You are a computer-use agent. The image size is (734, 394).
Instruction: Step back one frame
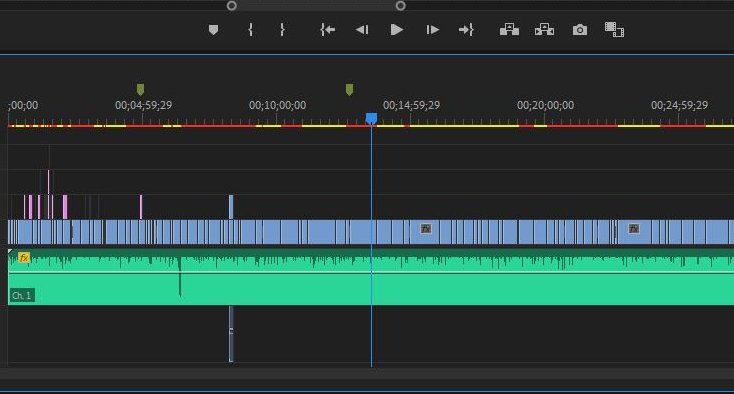tap(362, 30)
